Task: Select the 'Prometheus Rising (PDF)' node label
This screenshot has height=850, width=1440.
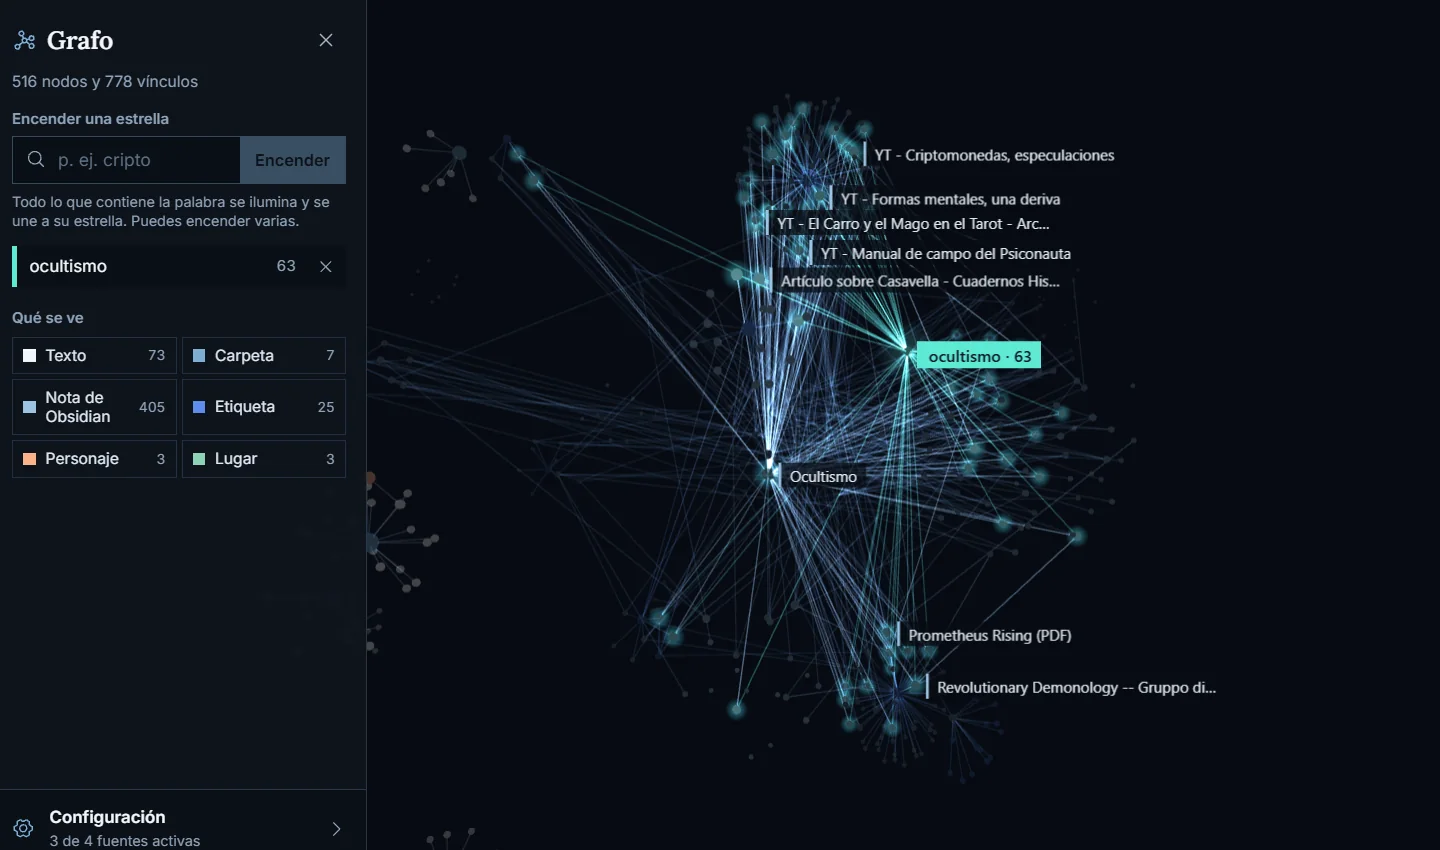Action: [x=989, y=635]
